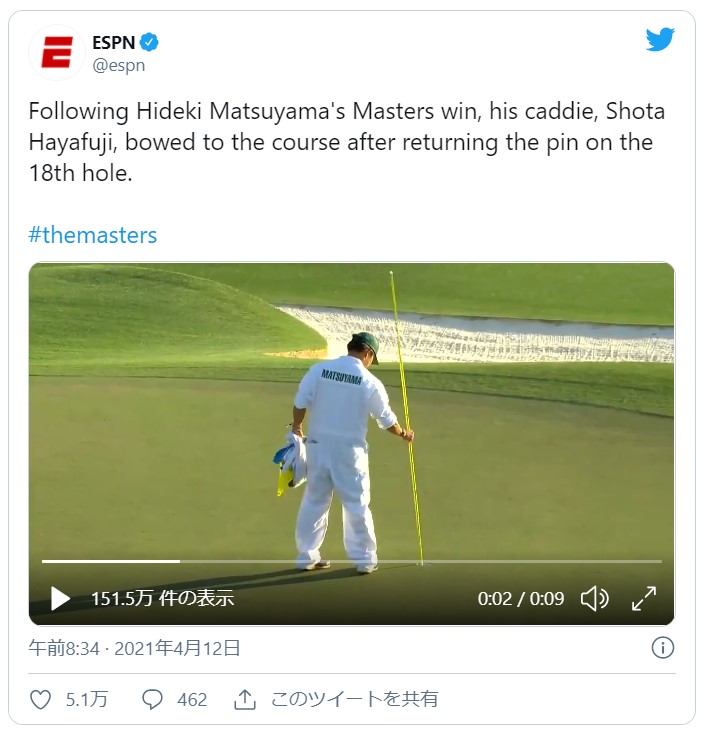The height and width of the screenshot is (734, 705).
Task: Click the tweet text about Hideki Matsuyama
Action: point(346,142)
